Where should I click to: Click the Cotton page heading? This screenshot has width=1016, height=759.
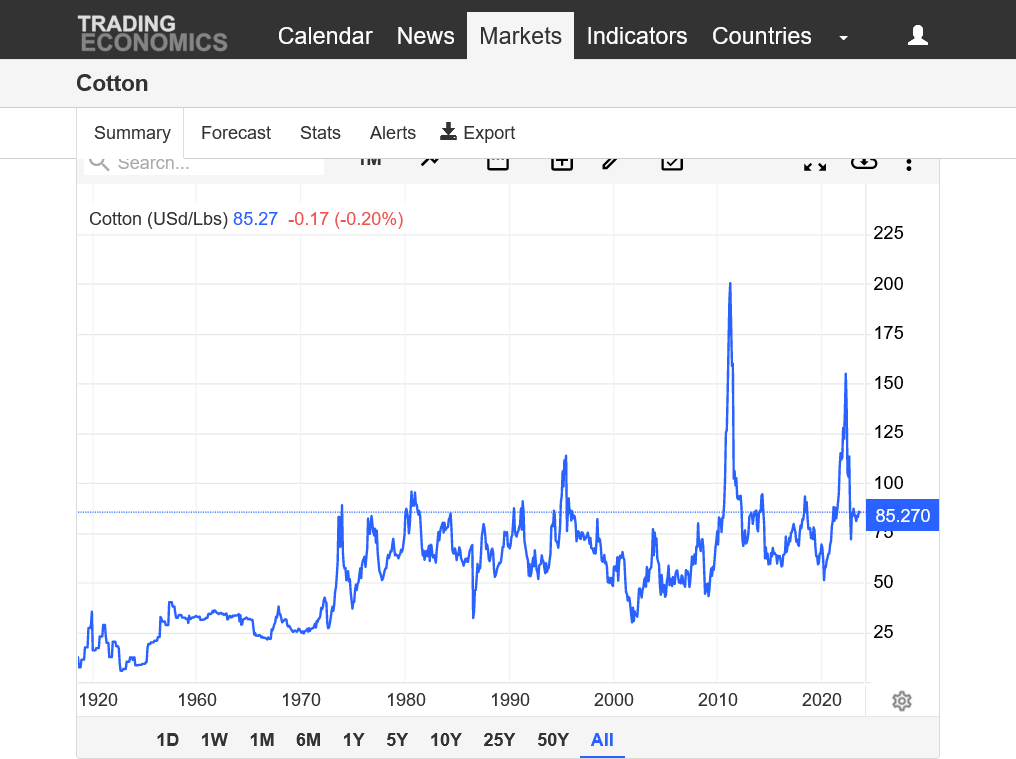coord(112,83)
